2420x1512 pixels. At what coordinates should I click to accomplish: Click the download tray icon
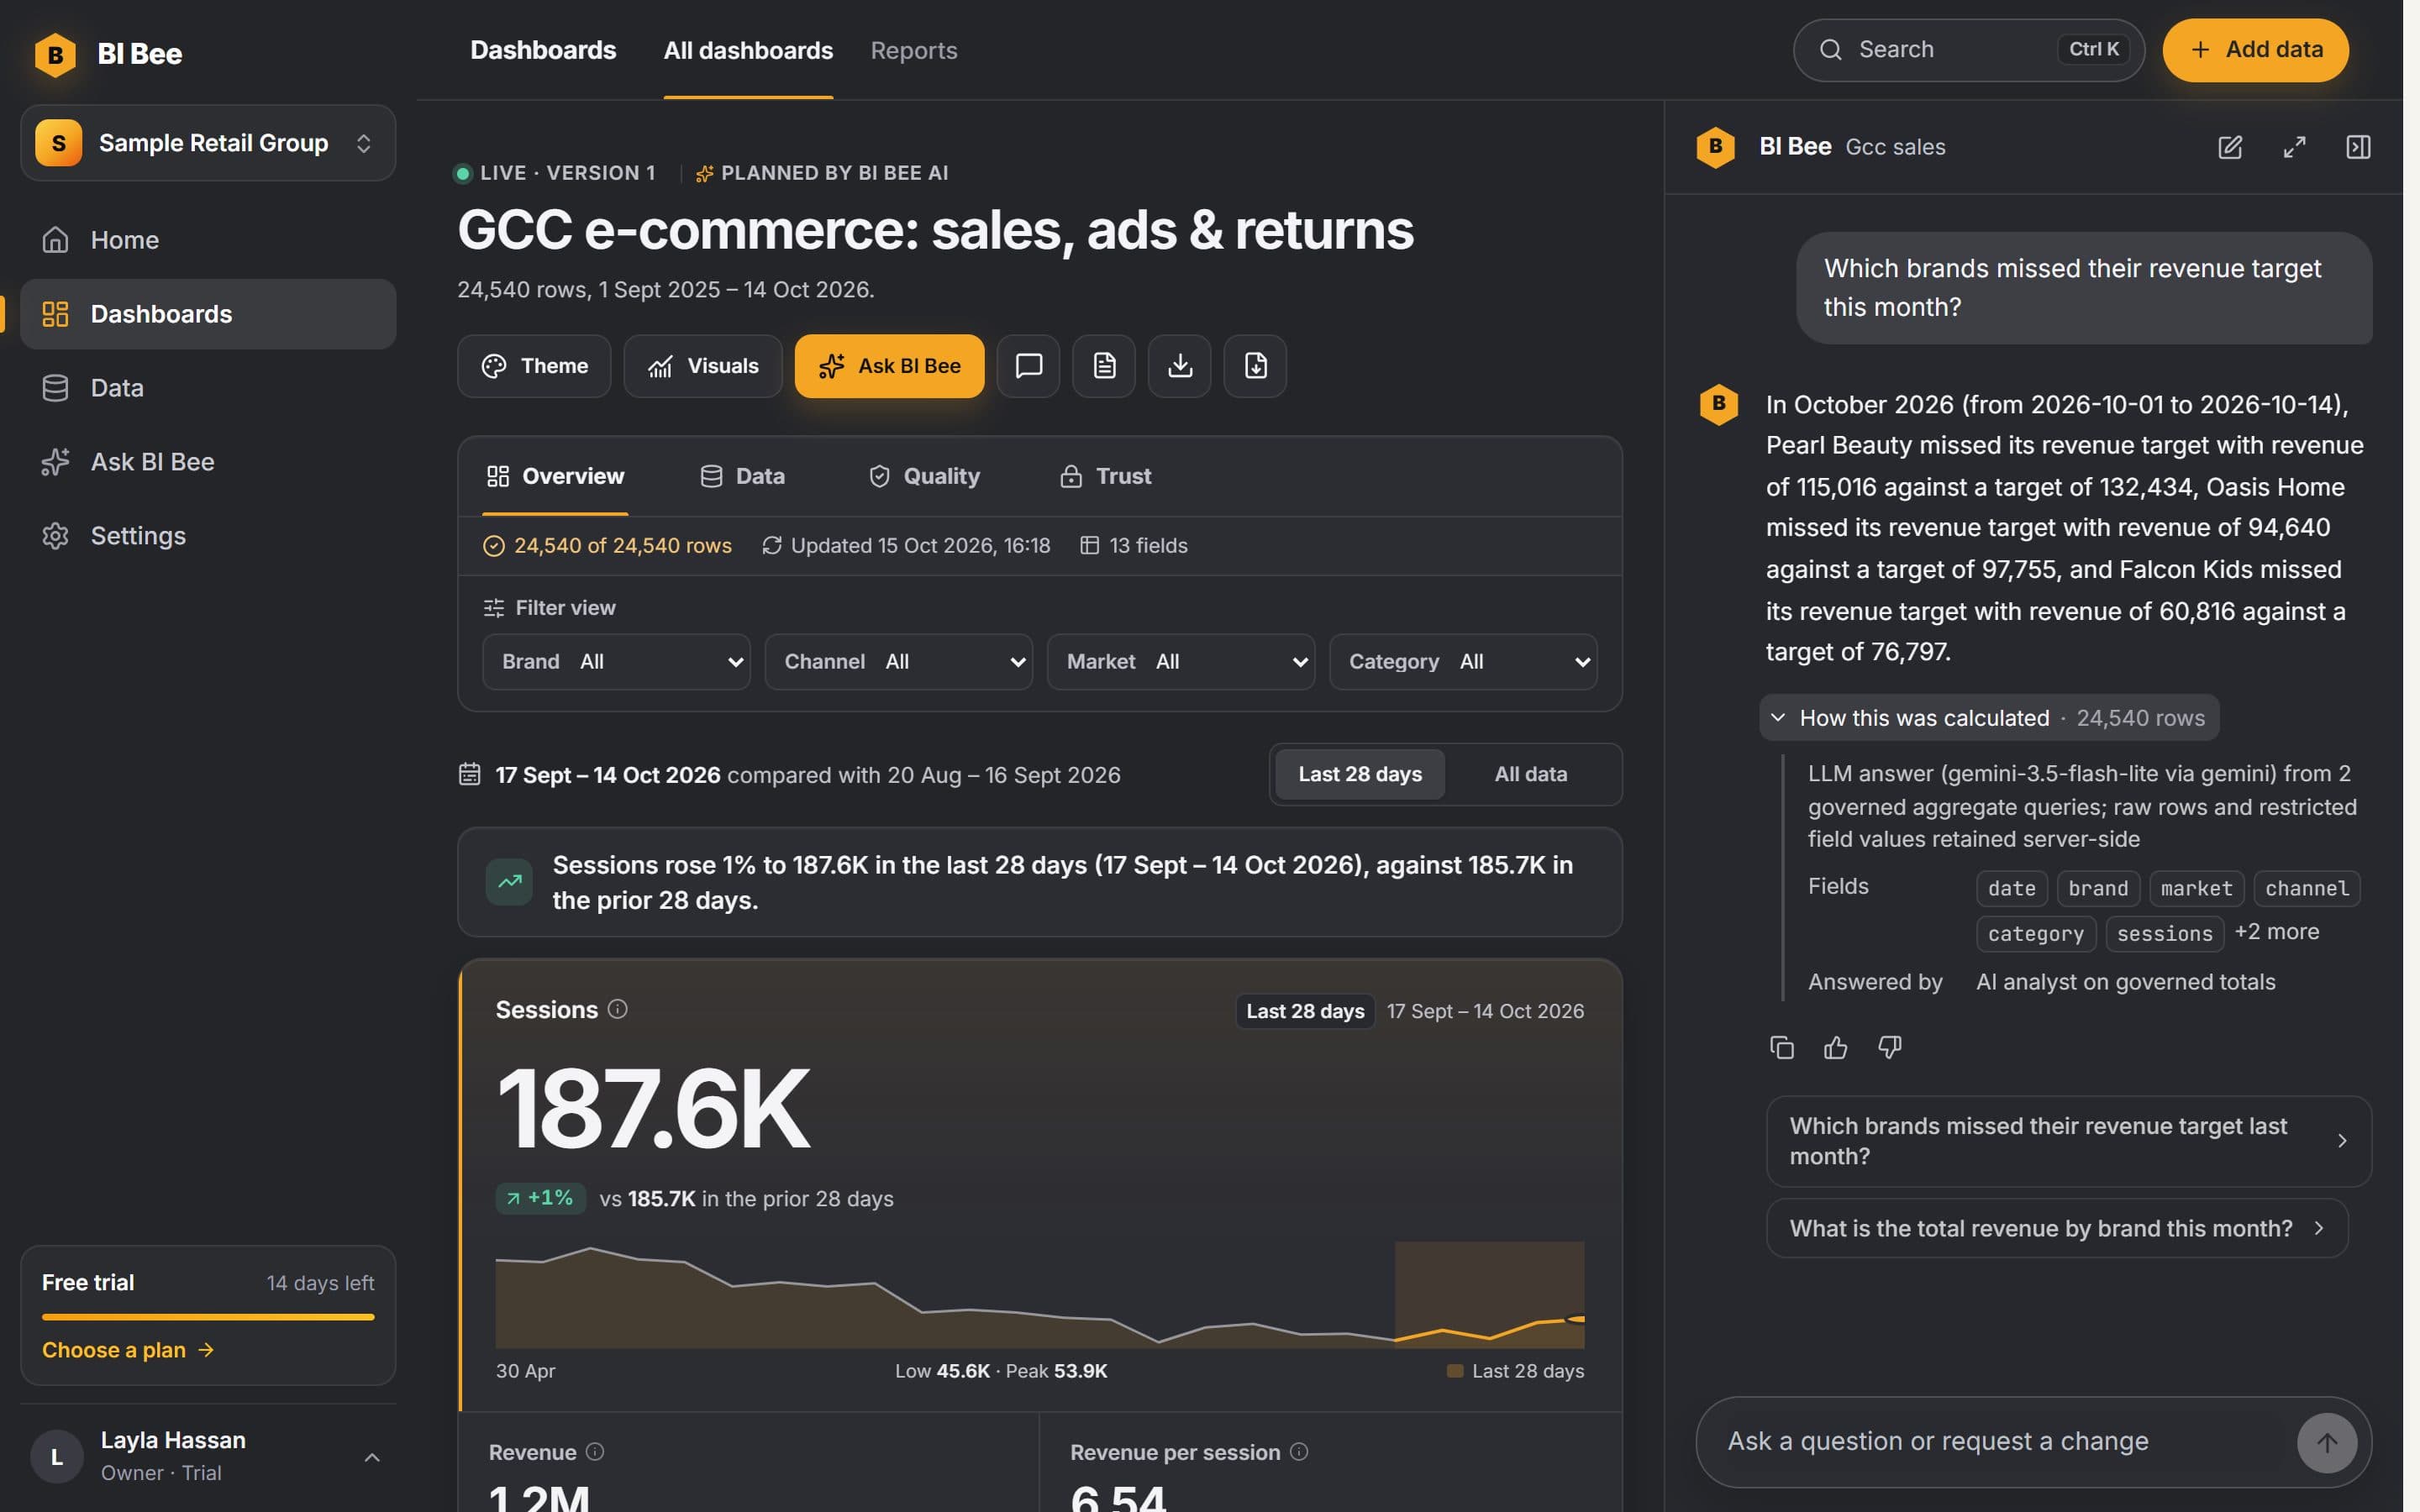click(x=1180, y=366)
